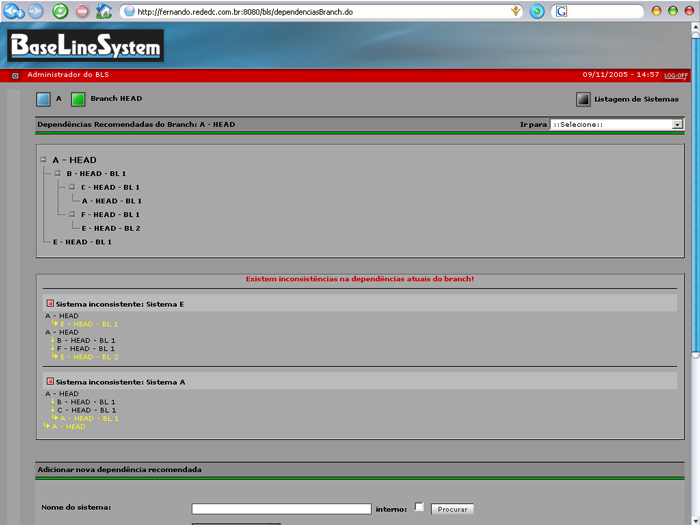
Task: Click yellow A - HEAD - BL 1 in Sistema A
Action: (89, 418)
